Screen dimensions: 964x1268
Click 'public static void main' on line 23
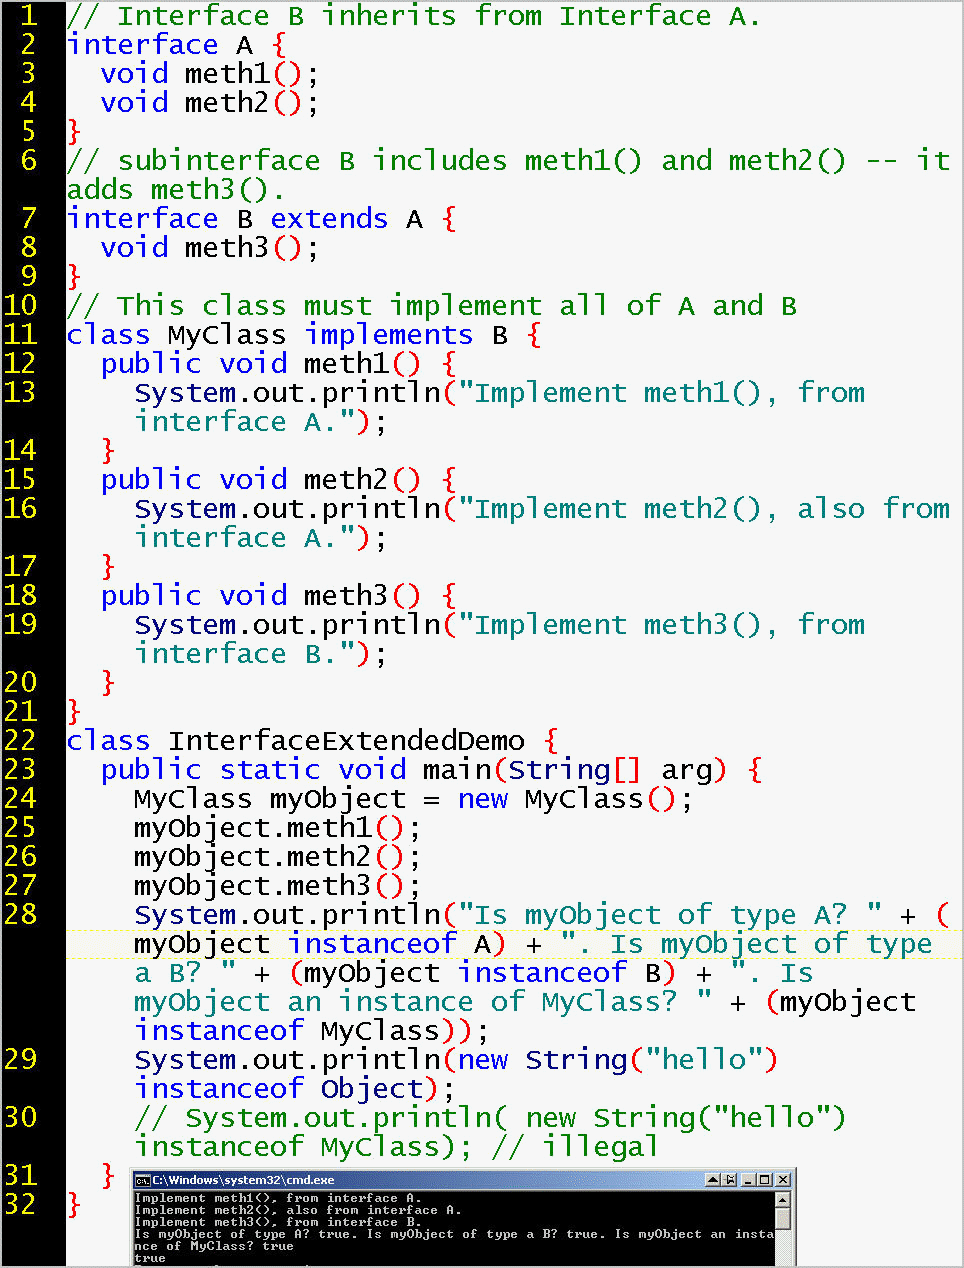pyautogui.click(x=296, y=770)
